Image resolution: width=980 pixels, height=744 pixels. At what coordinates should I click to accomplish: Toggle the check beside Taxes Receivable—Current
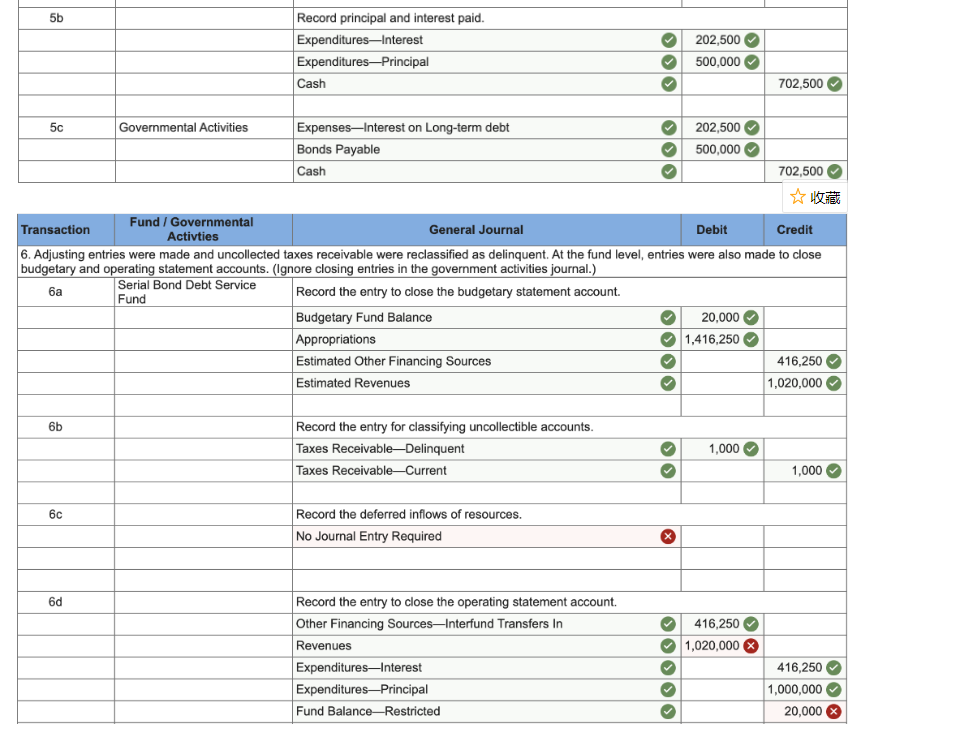[x=667, y=470]
